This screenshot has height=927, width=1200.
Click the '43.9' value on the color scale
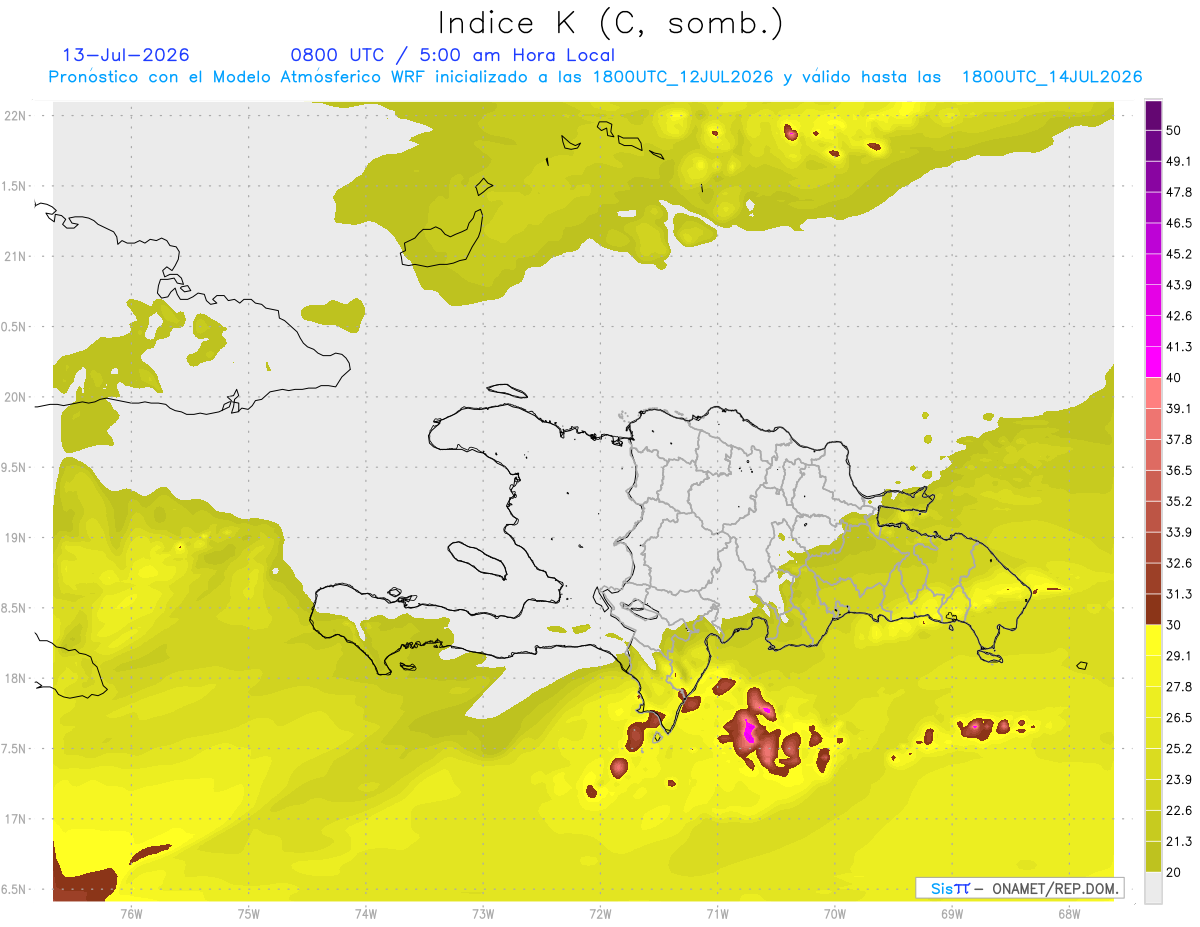coord(1178,285)
